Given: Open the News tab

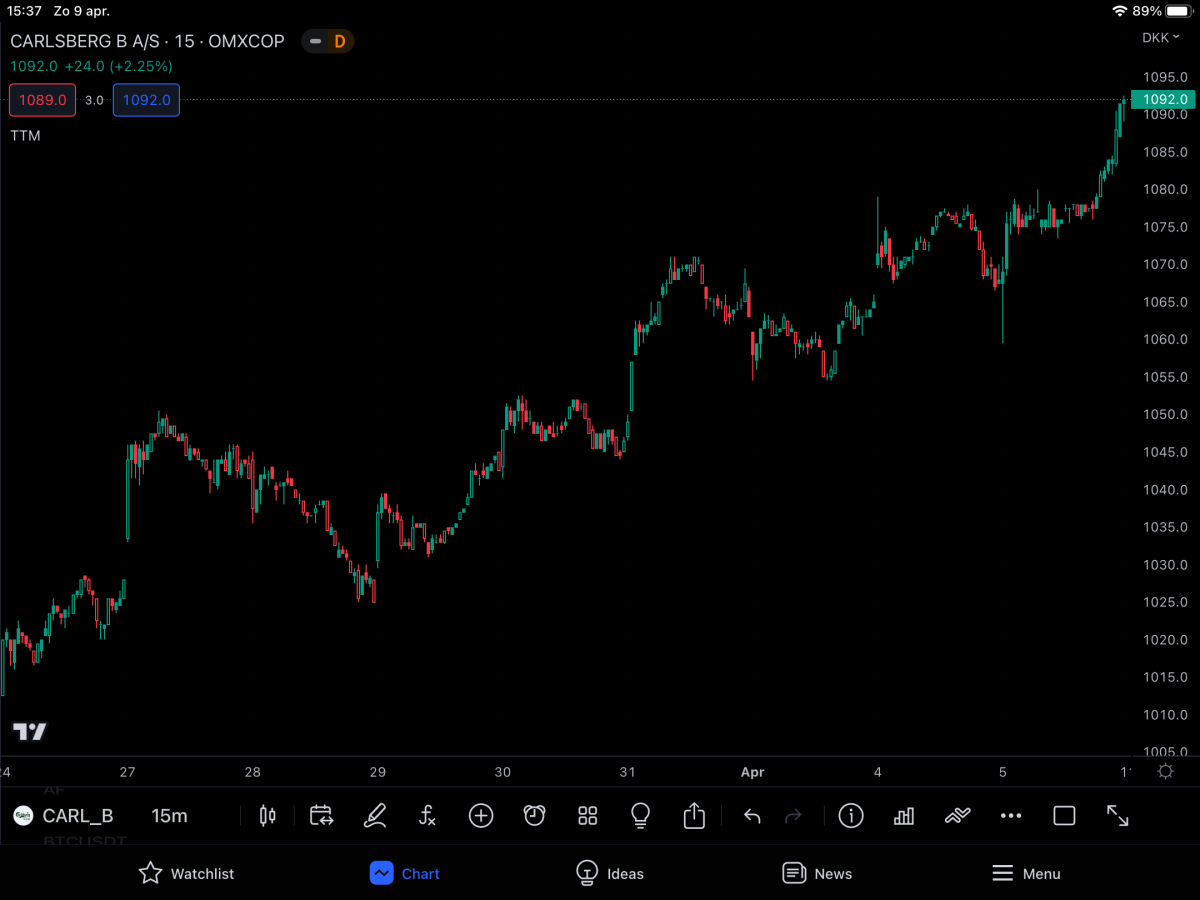Looking at the screenshot, I should [817, 873].
